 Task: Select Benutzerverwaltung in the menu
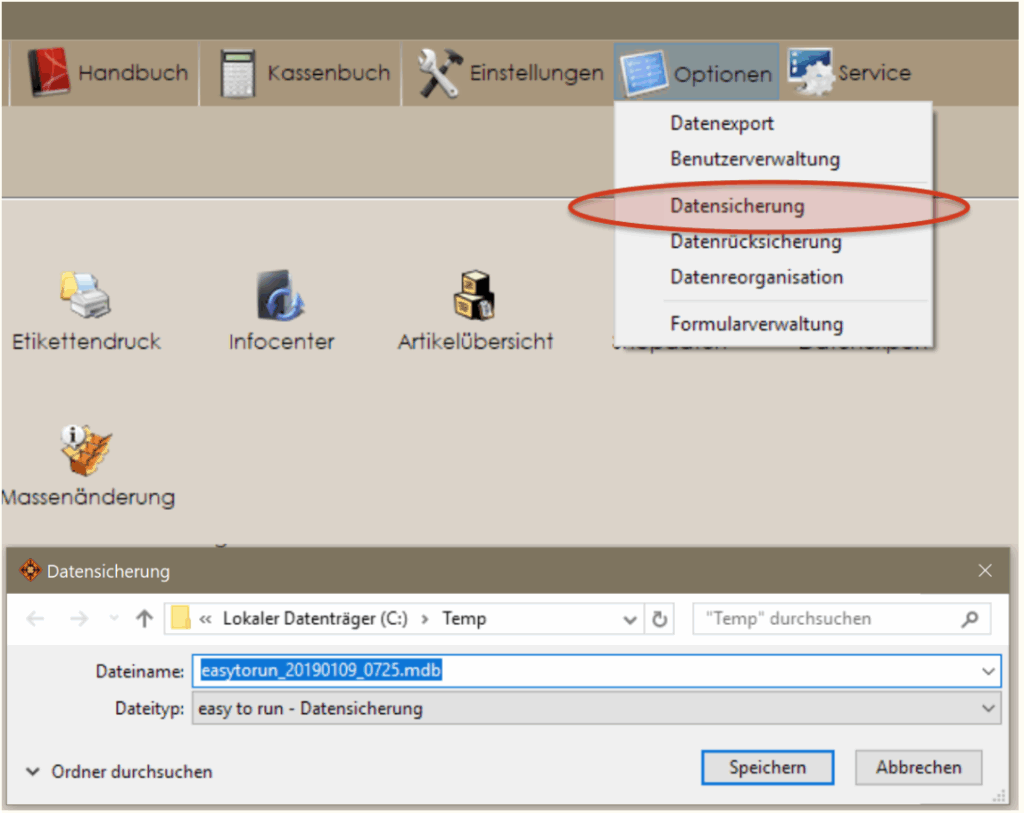point(755,159)
